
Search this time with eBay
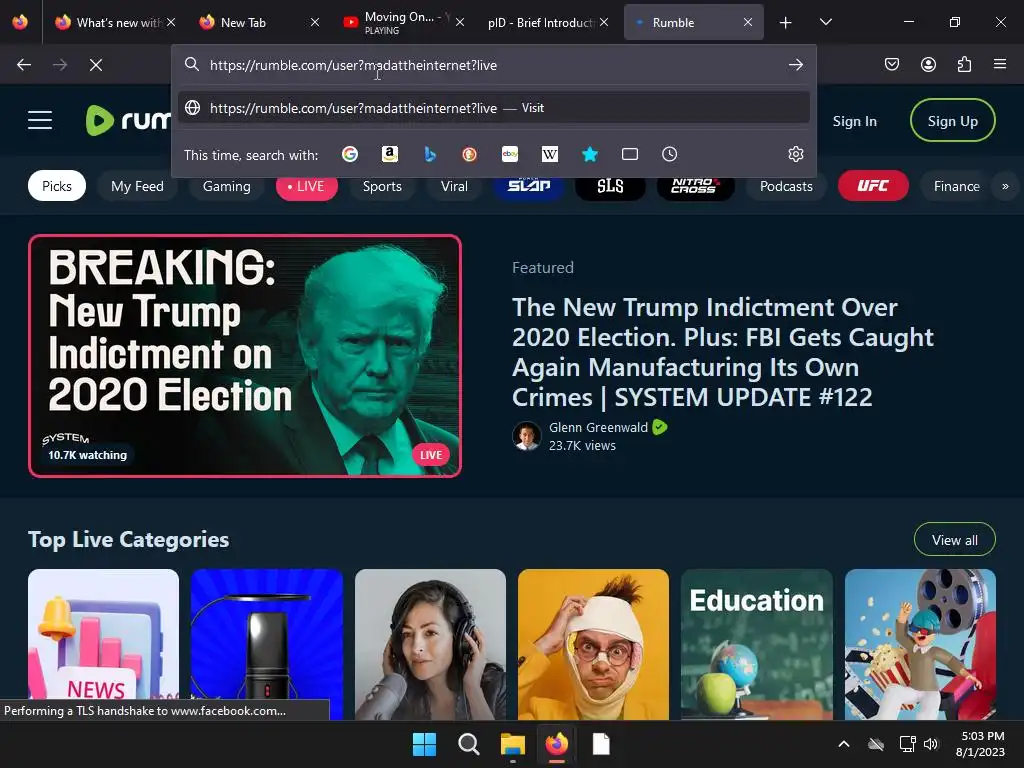510,154
